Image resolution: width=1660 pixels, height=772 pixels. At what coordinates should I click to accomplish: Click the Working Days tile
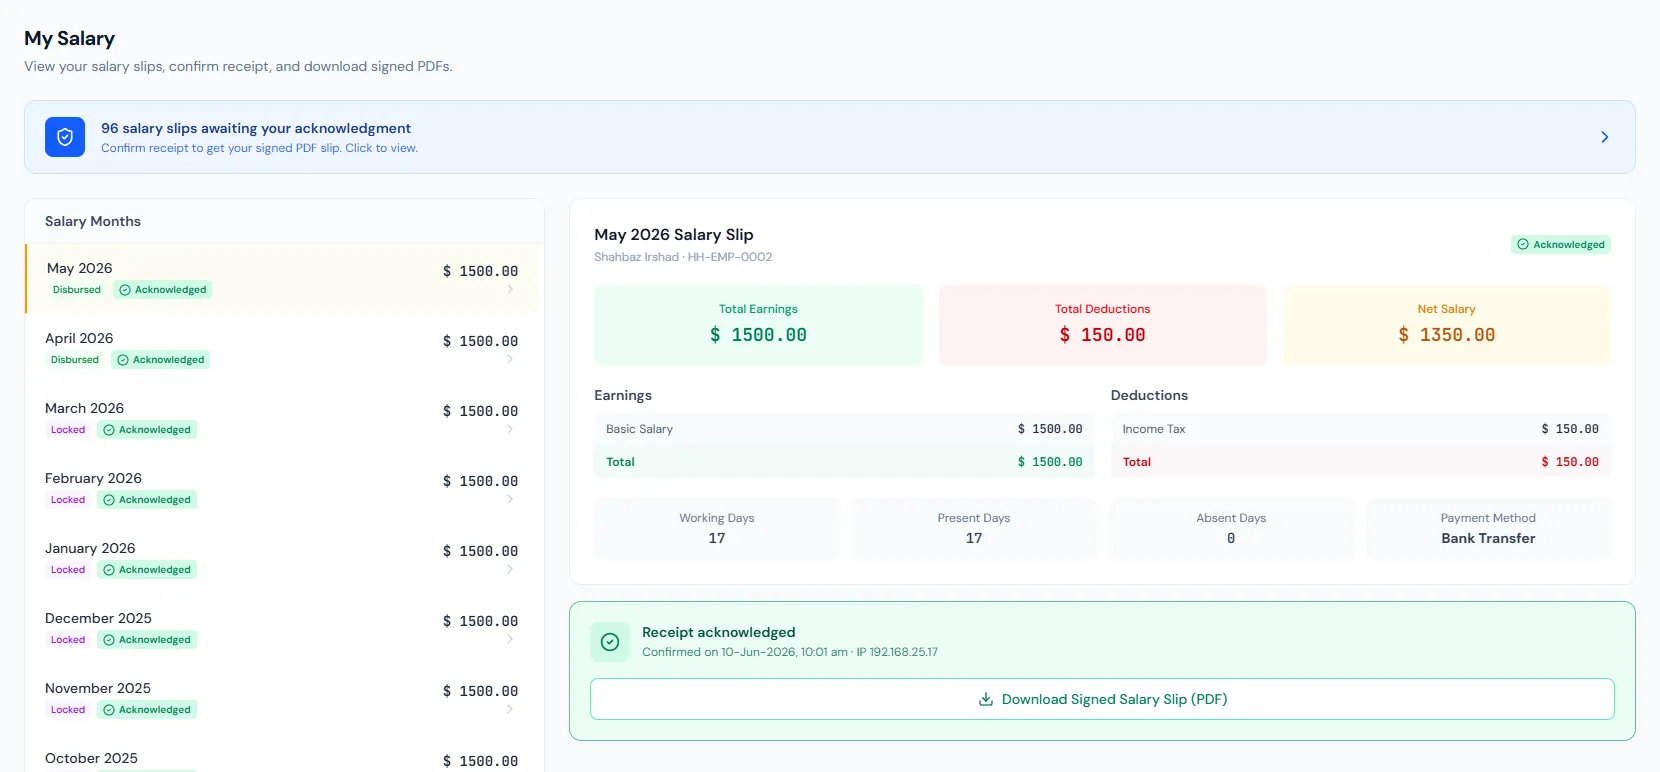tap(717, 528)
